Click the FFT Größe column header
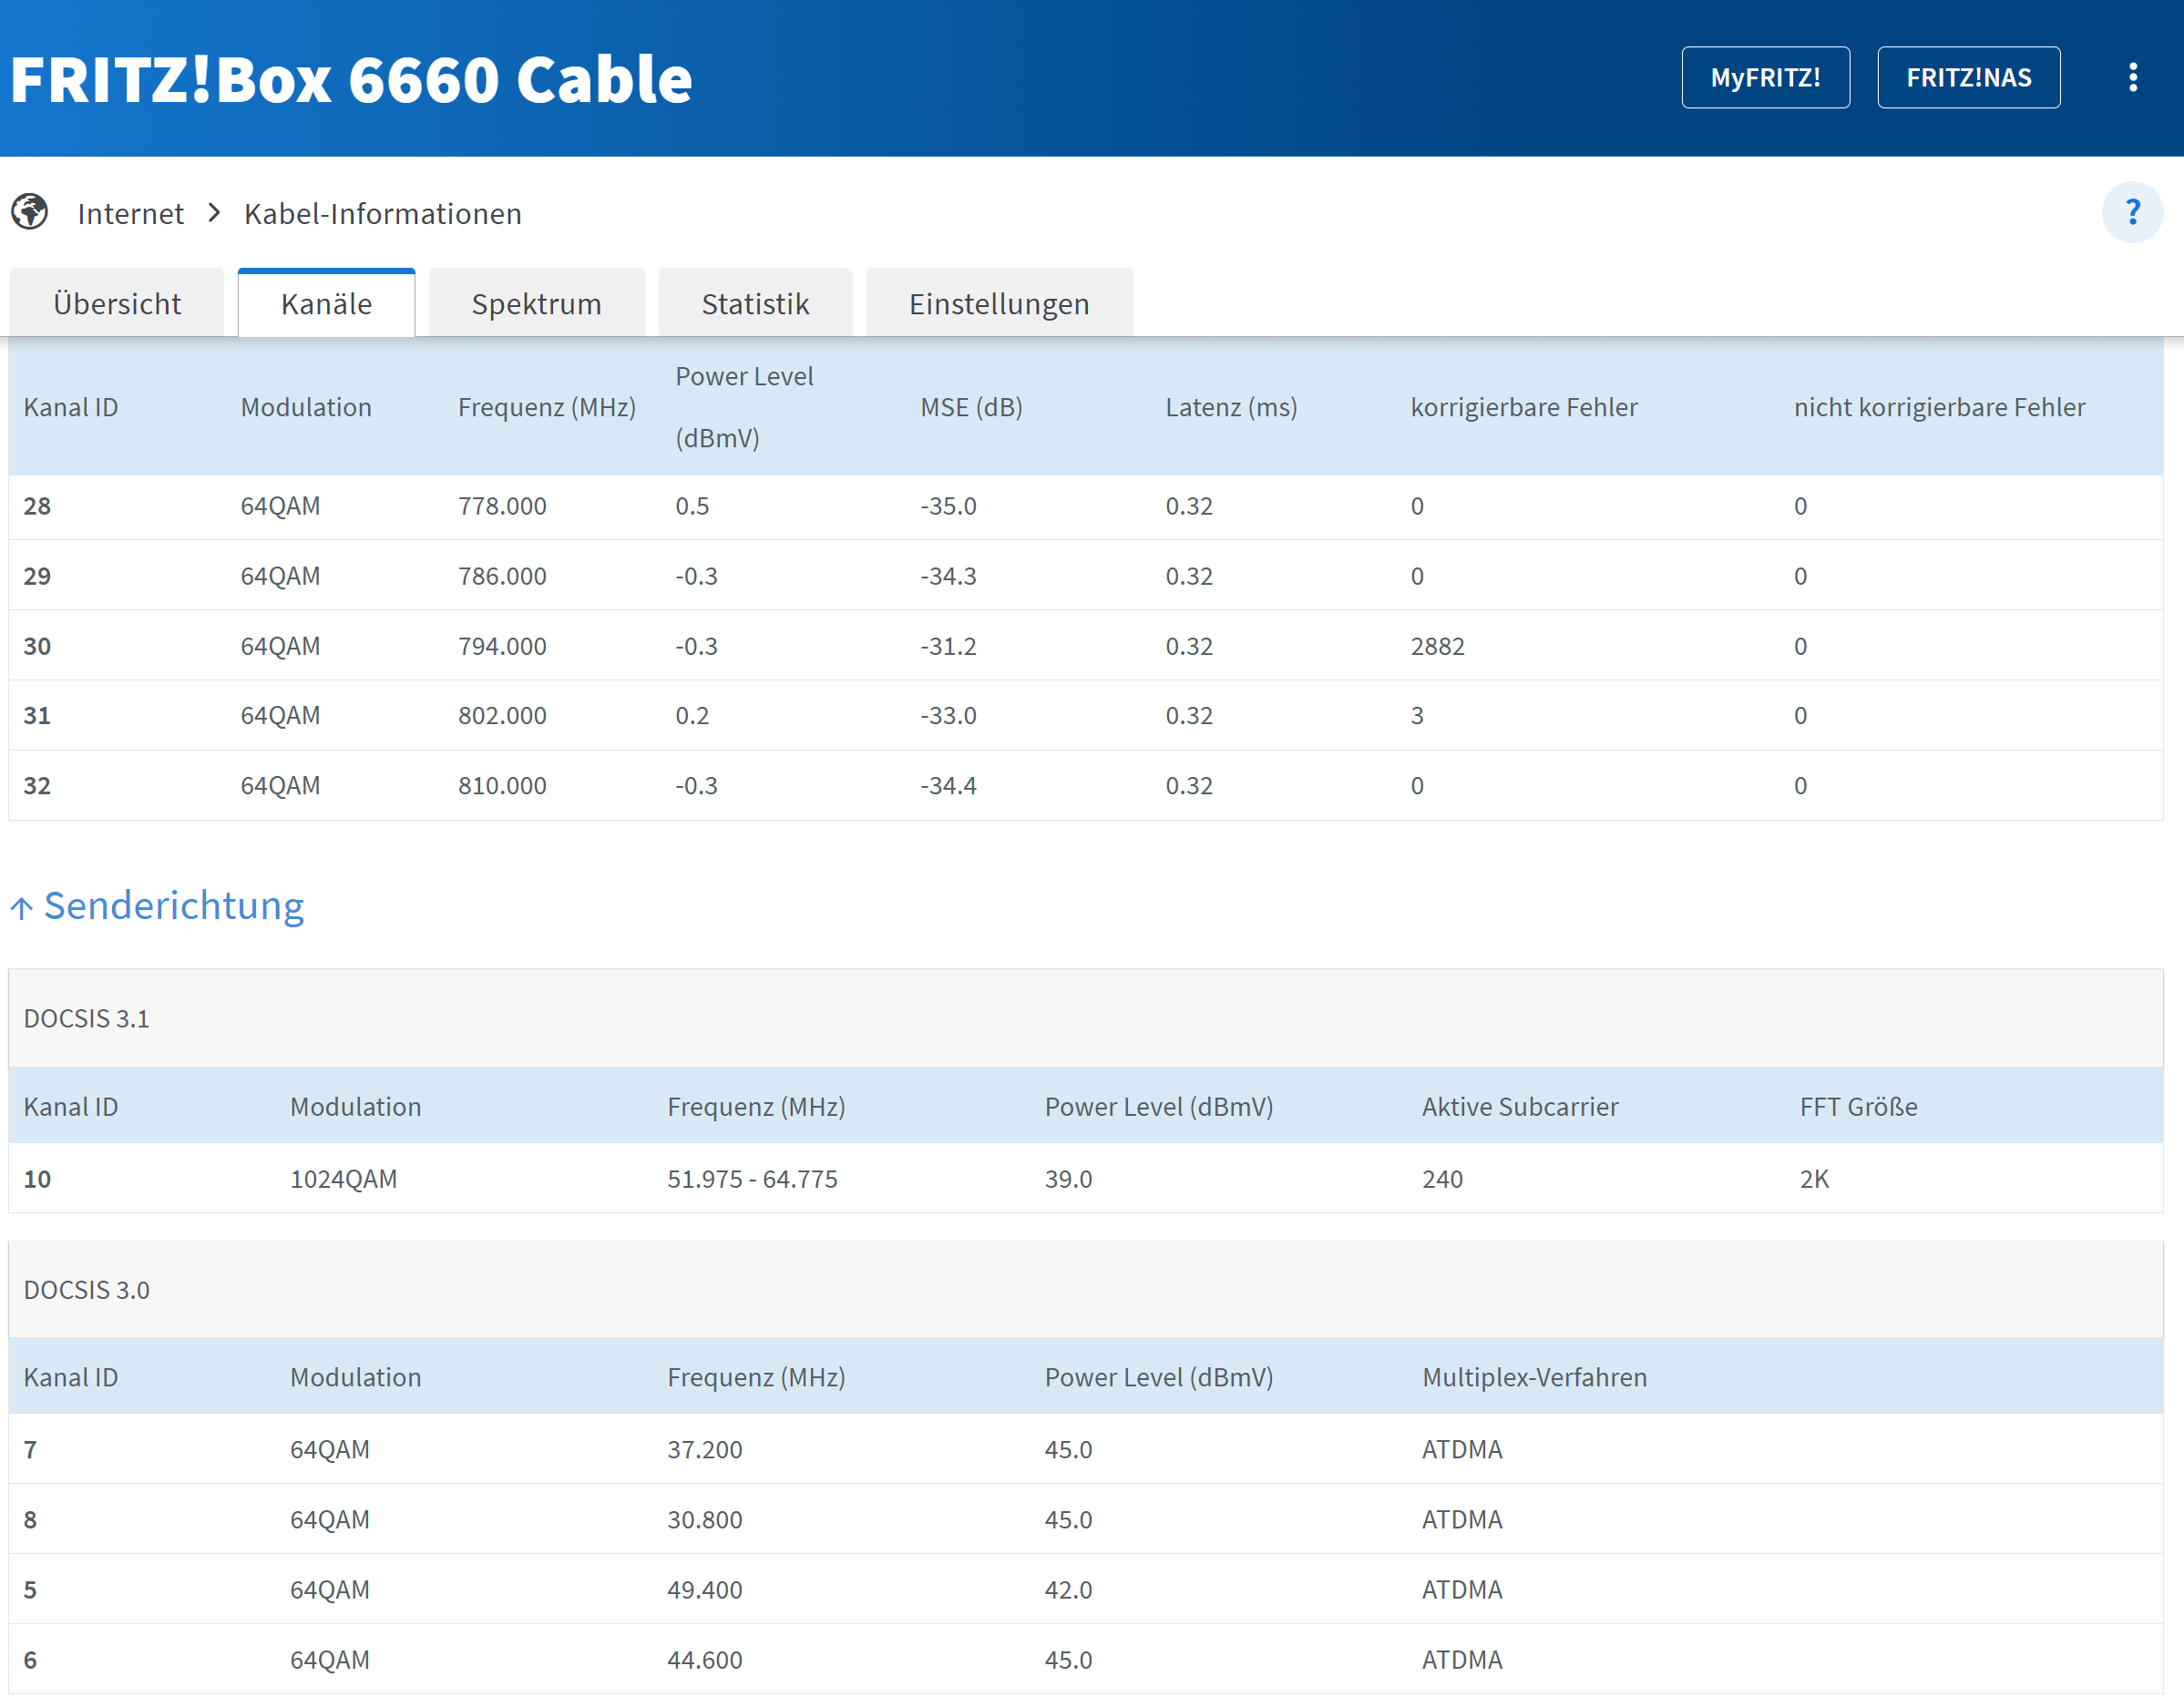 (1858, 1106)
